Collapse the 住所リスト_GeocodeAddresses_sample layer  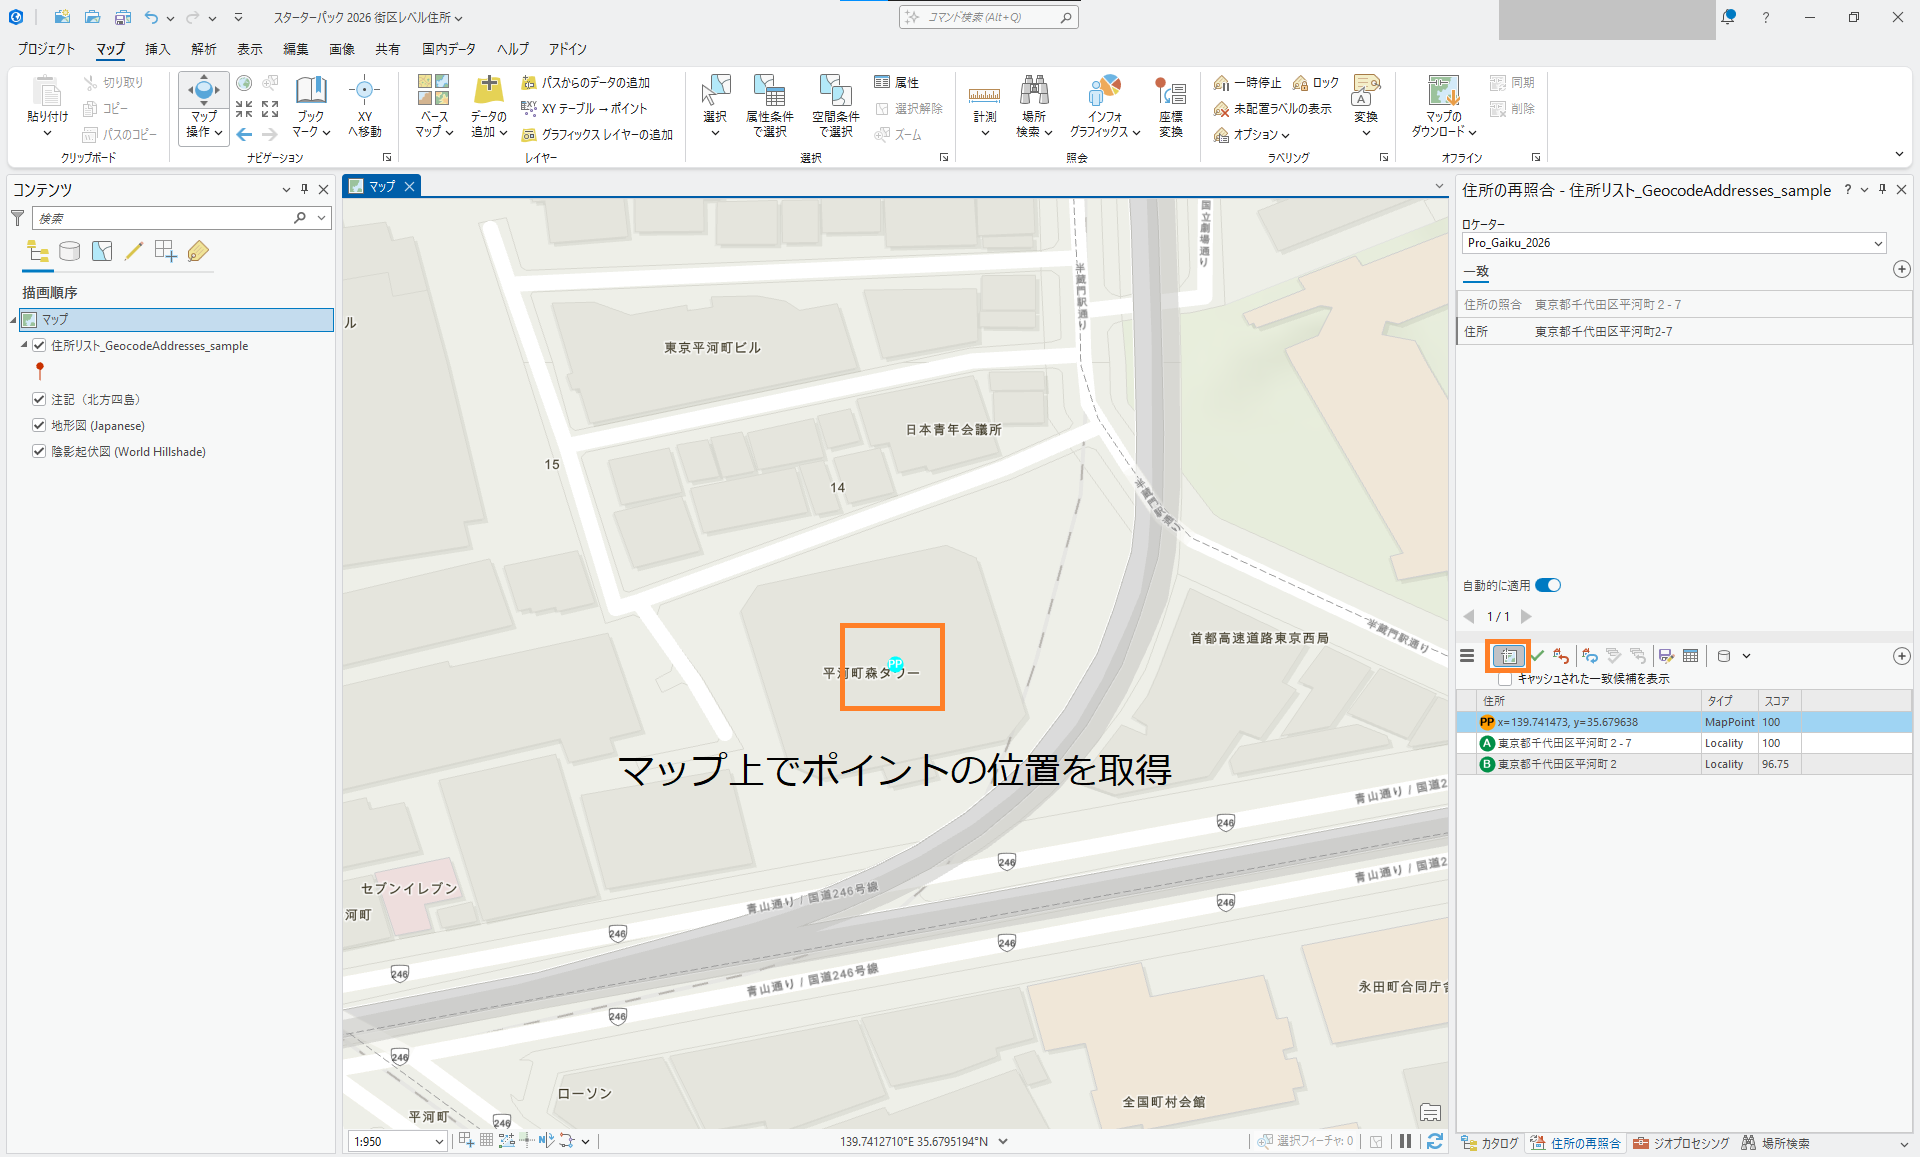pyautogui.click(x=24, y=345)
